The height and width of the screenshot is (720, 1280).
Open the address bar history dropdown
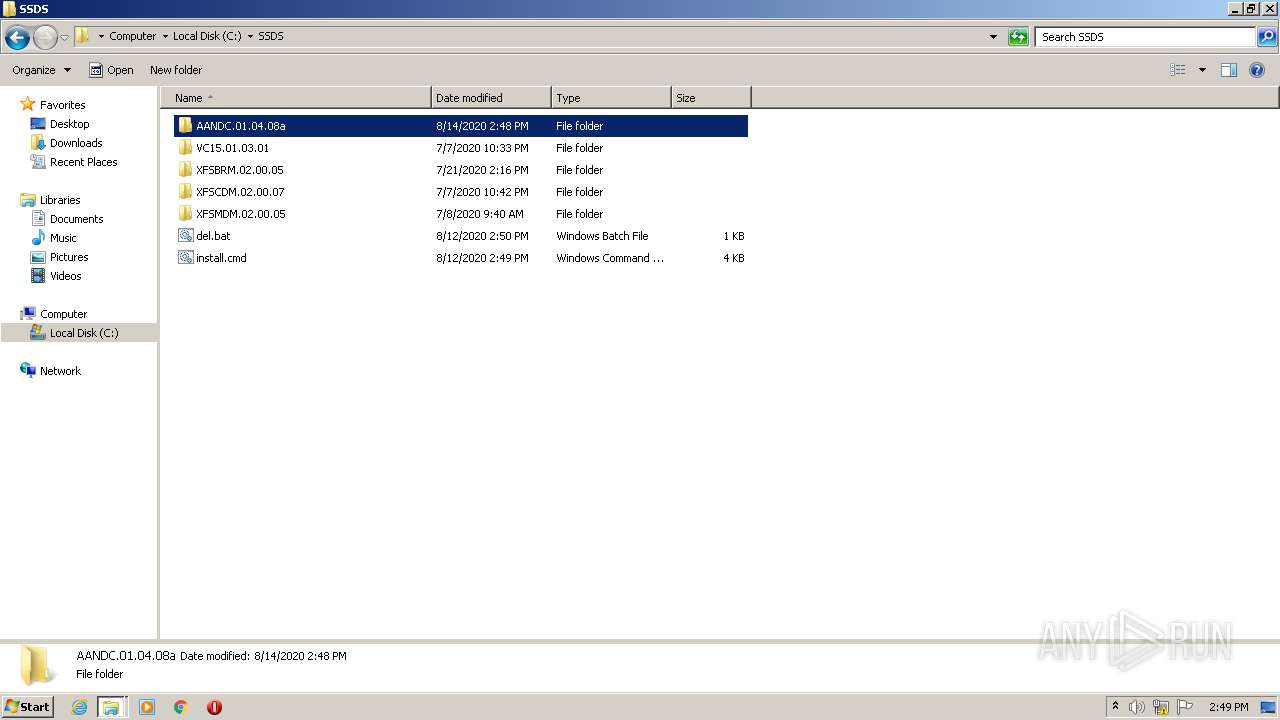pyautogui.click(x=993, y=37)
